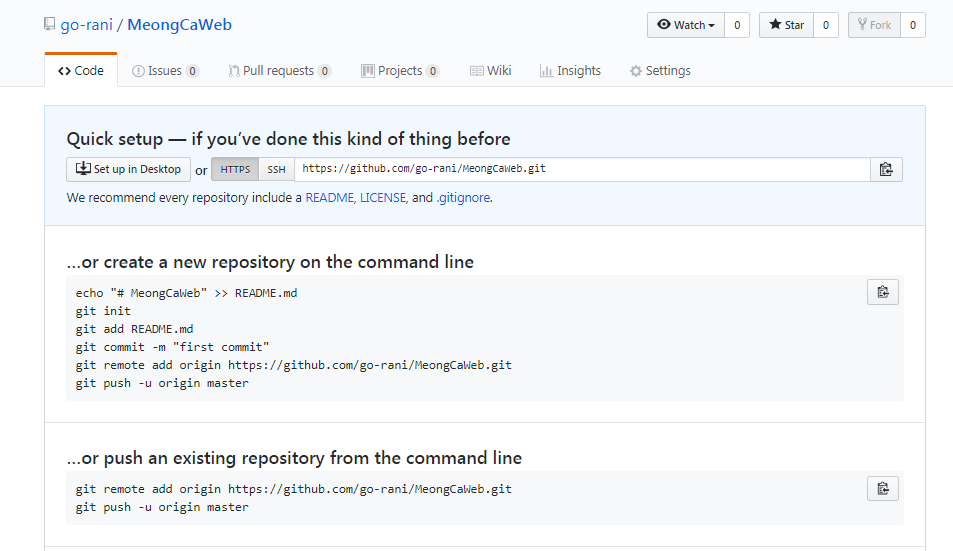Open the Projects tab
This screenshot has height=551, width=953.
coord(400,70)
